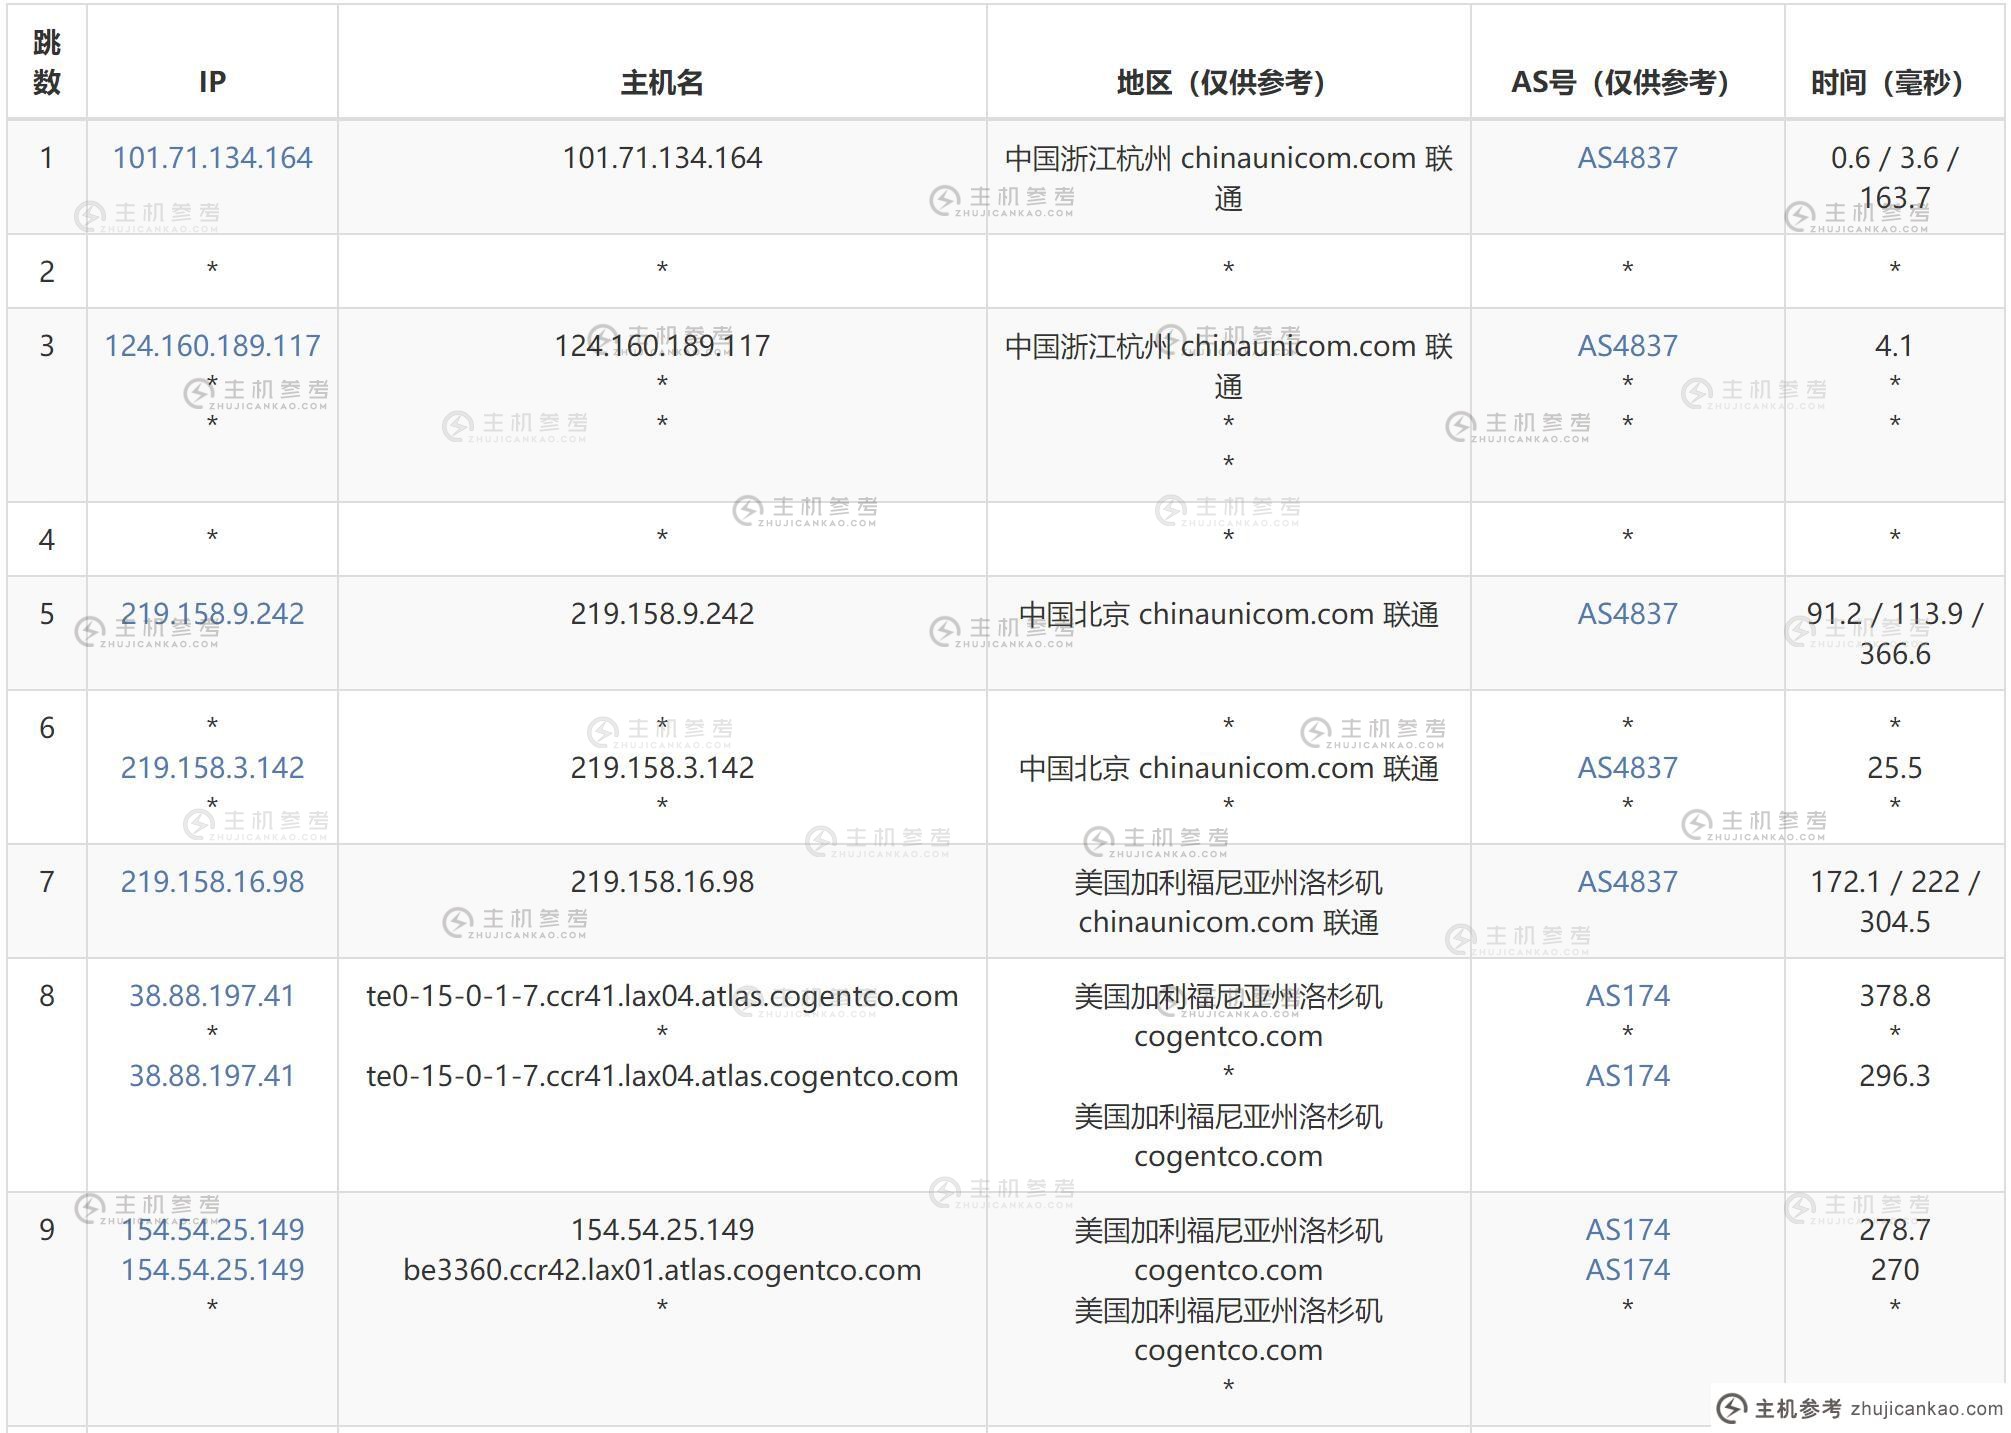Click hostname te0-15-0-1-7.ccr41.lax04 beside 296.3
This screenshot has height=1433, width=2011.
point(662,1076)
